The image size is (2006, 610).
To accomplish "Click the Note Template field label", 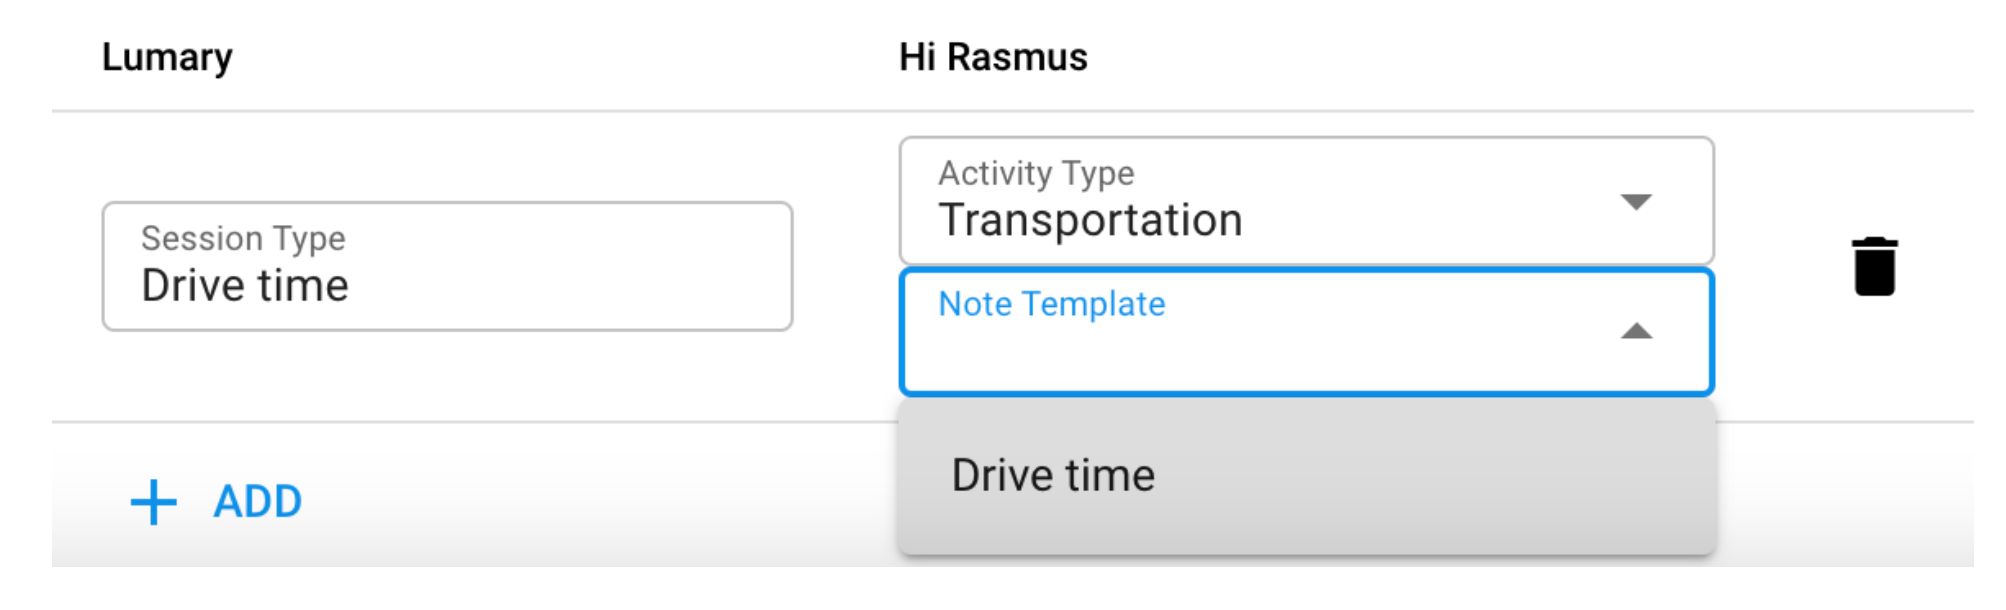I will coord(1051,304).
